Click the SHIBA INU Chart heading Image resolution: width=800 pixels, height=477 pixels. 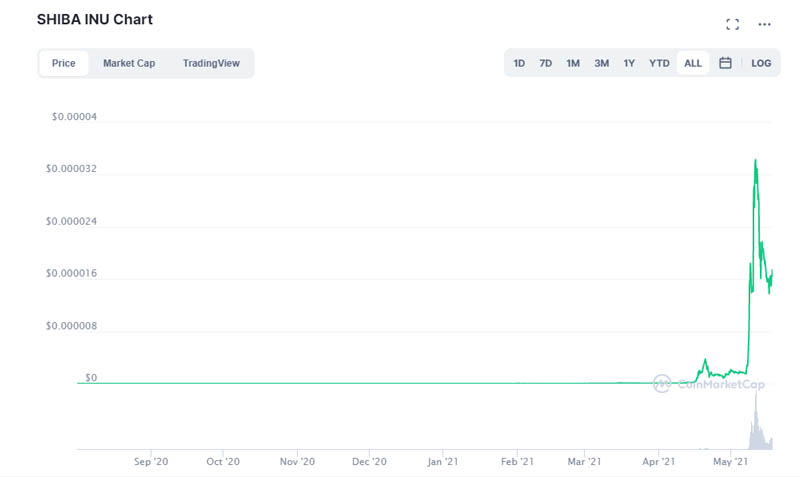[x=95, y=19]
